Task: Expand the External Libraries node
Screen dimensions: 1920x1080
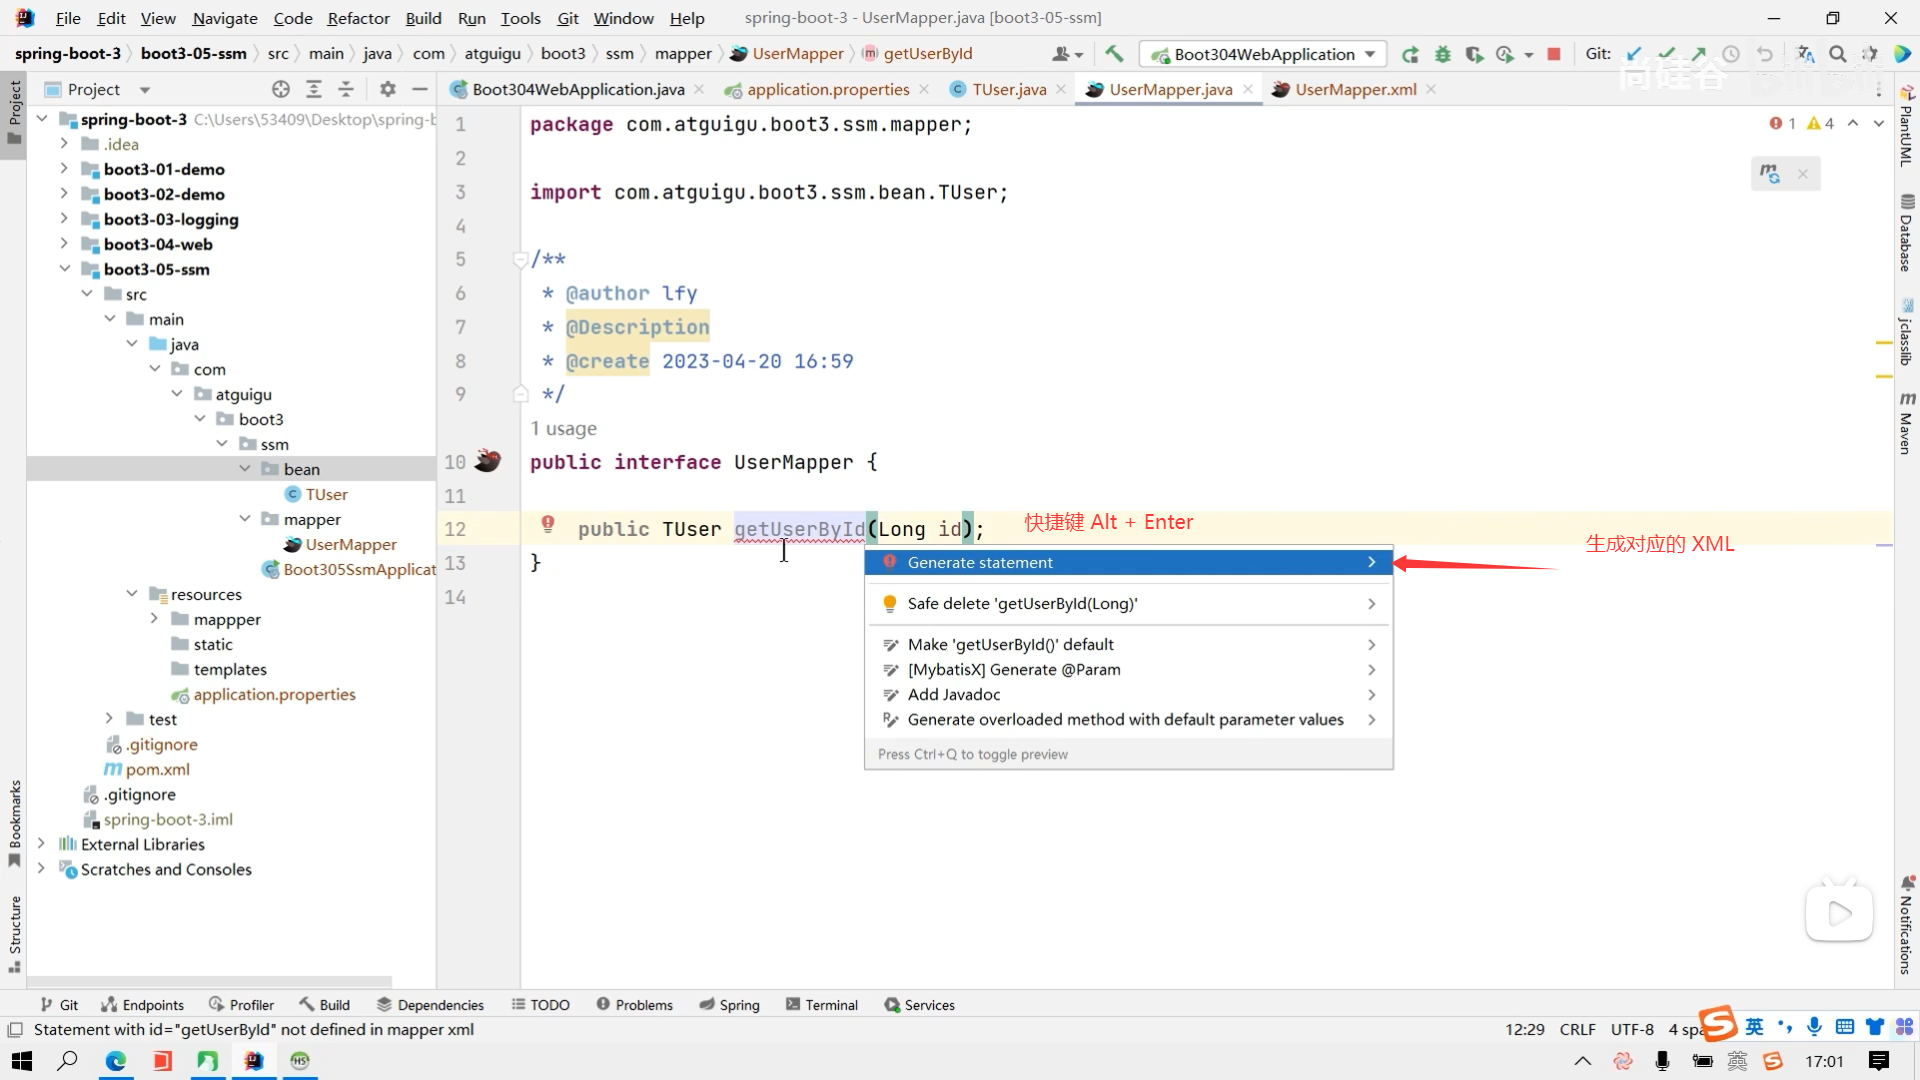Action: tap(41, 844)
